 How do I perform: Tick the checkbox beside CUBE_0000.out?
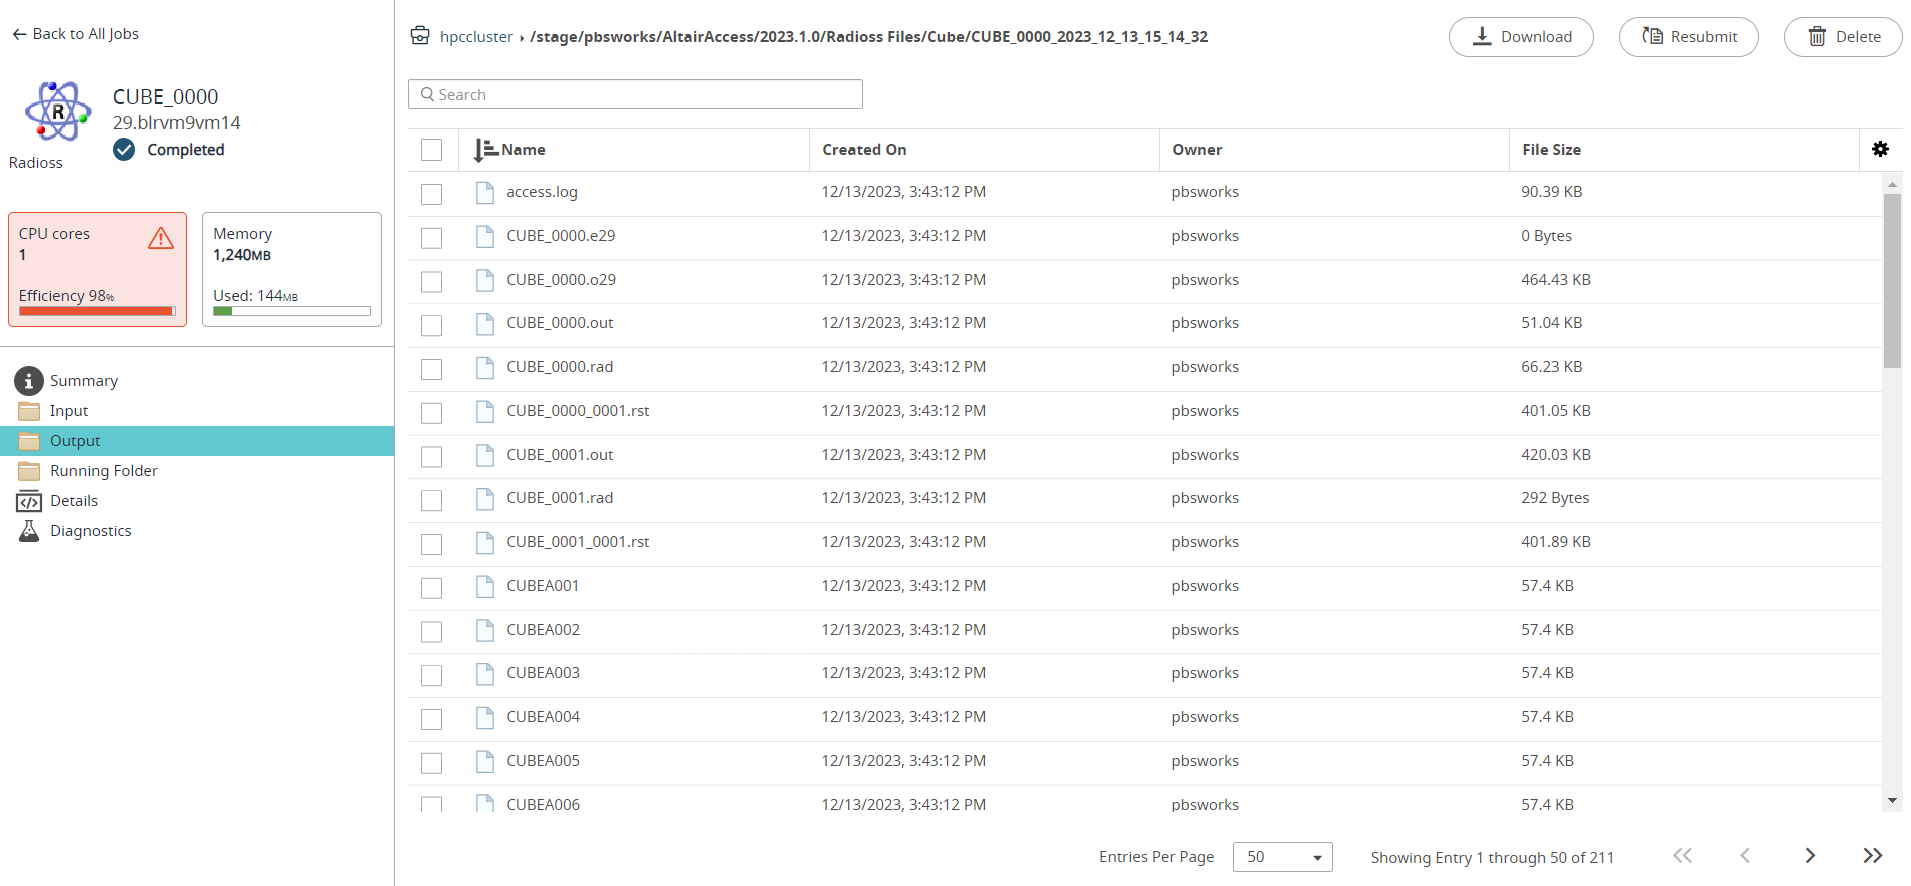pos(432,325)
